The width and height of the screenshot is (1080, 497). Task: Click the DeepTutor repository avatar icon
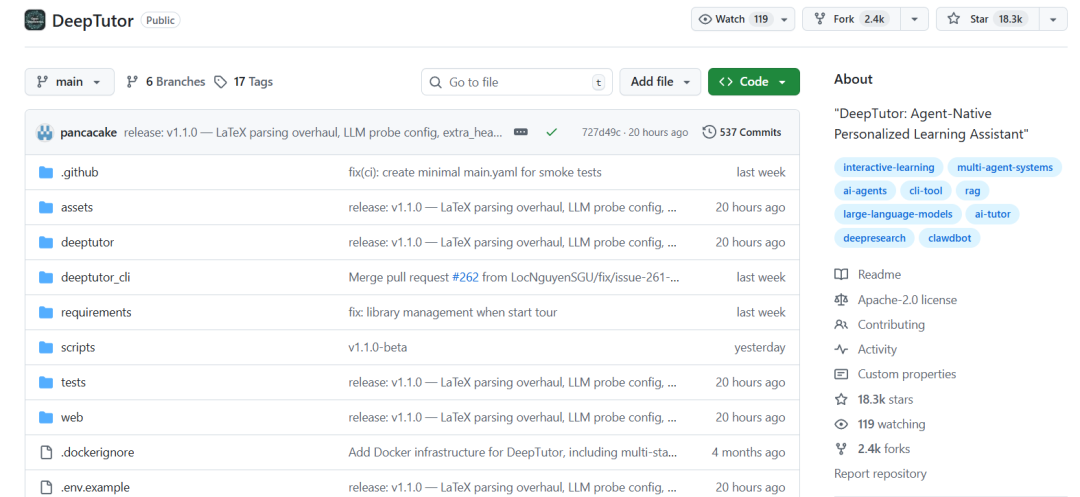point(35,20)
